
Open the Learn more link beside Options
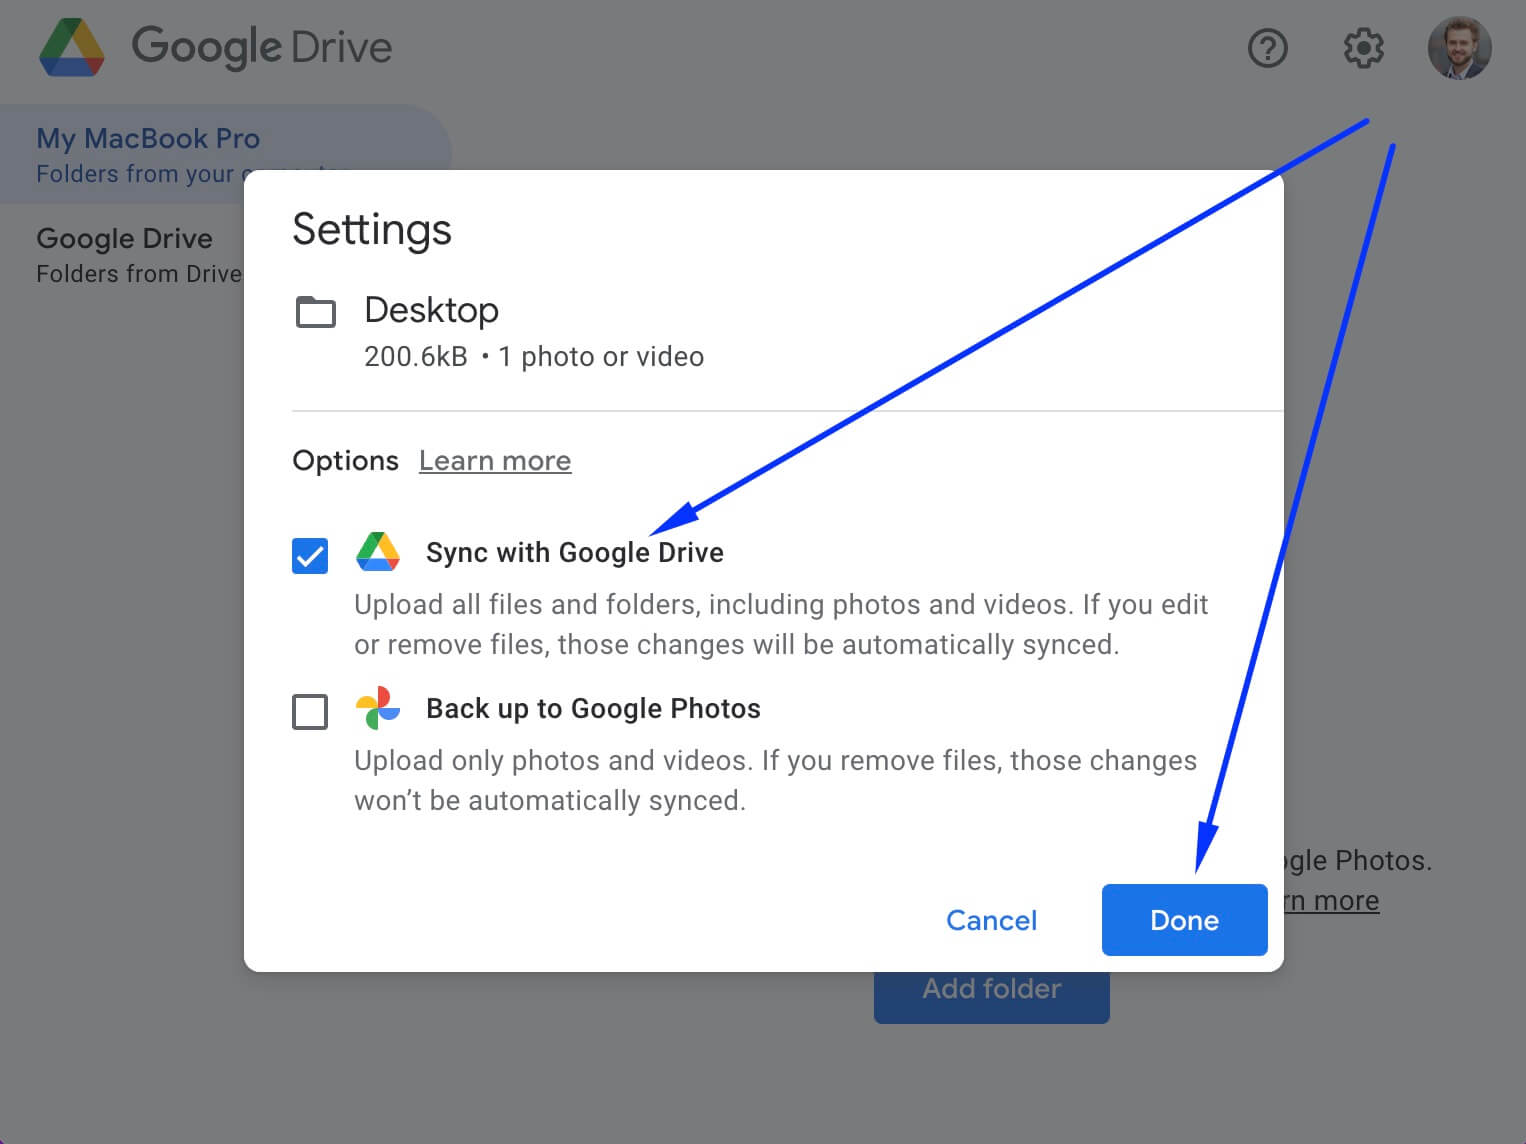tap(495, 460)
